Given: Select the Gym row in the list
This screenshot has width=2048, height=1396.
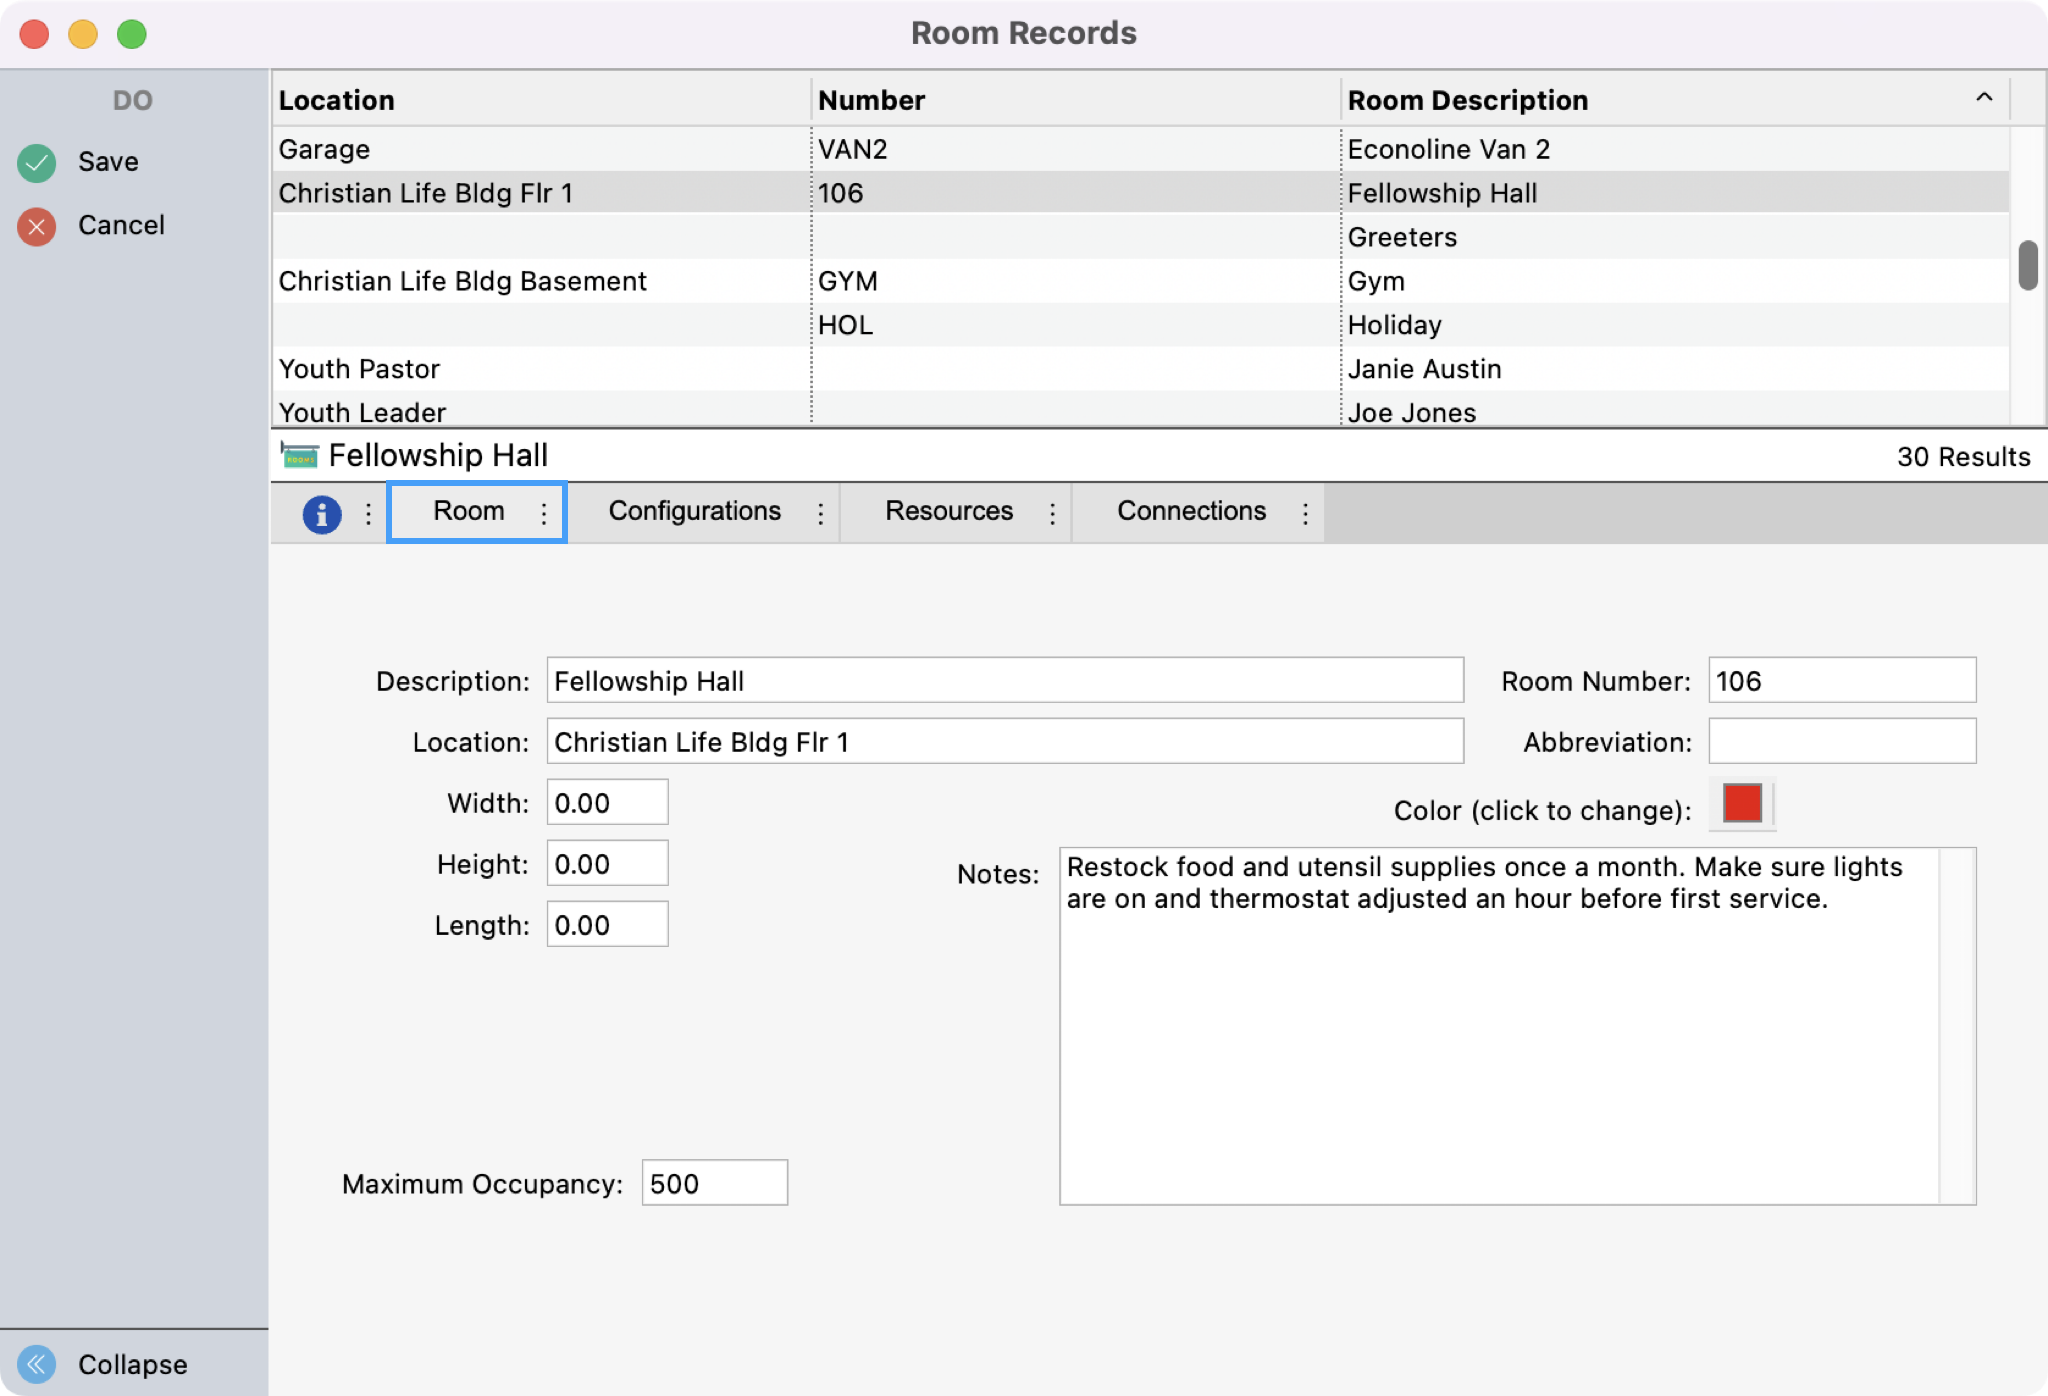Looking at the screenshot, I should click(1376, 281).
